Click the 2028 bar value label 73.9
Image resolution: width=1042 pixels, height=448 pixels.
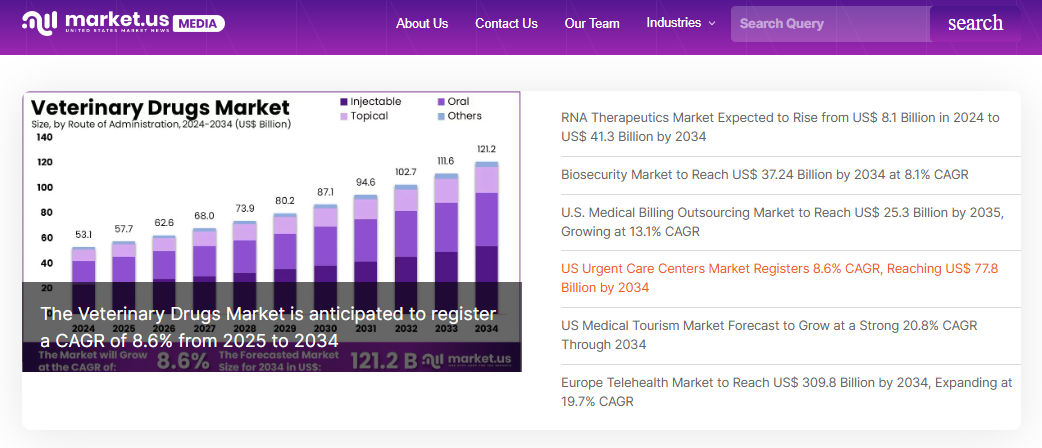pos(245,208)
